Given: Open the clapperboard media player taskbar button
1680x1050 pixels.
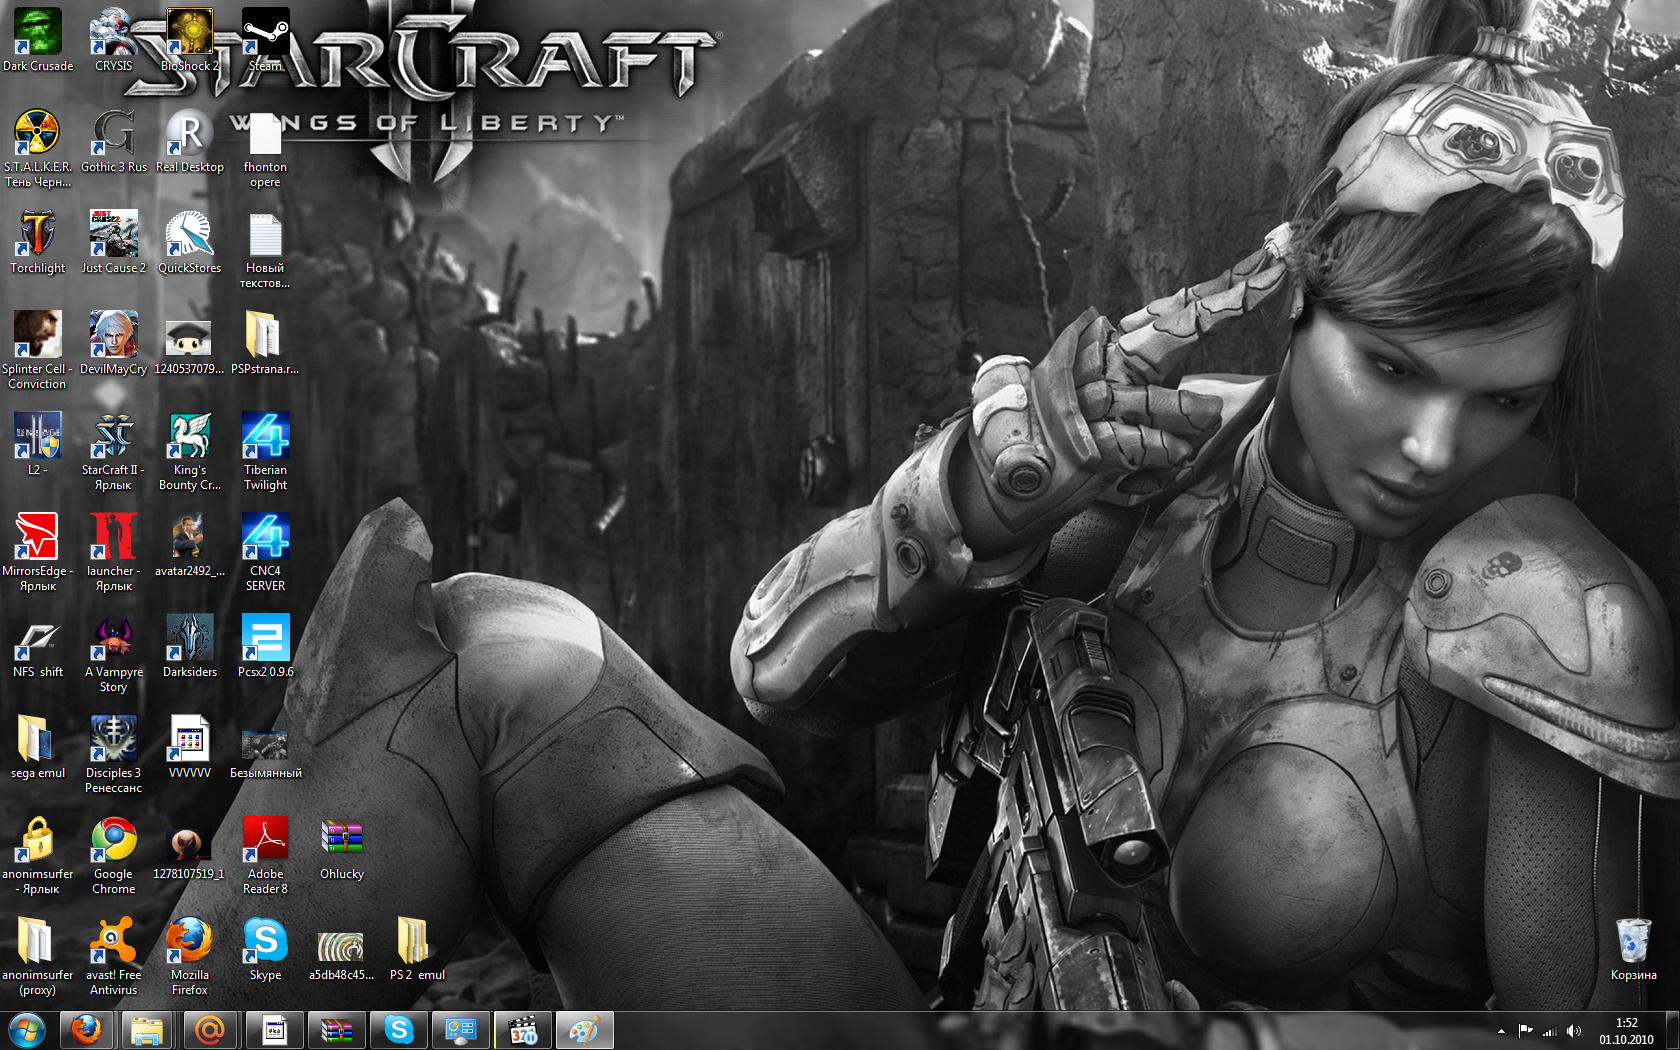Looking at the screenshot, I should pos(523,1030).
